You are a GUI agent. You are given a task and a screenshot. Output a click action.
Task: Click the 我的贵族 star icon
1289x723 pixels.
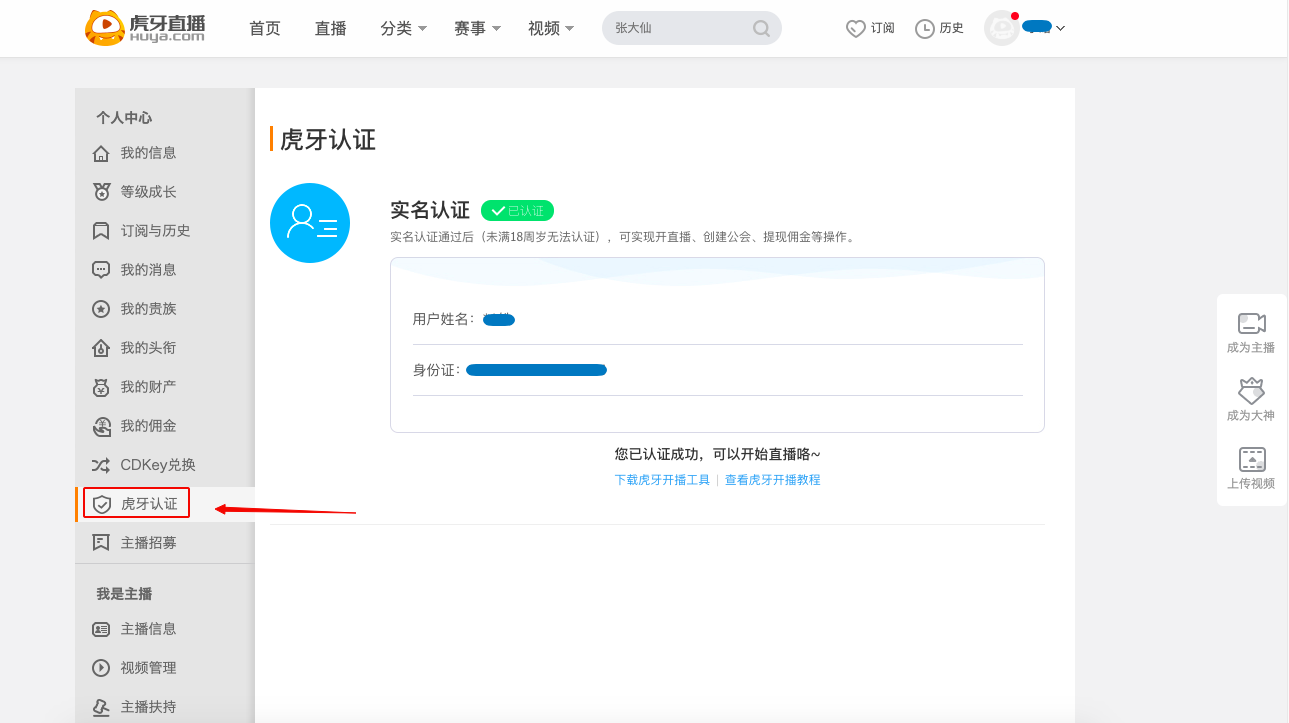click(x=101, y=309)
